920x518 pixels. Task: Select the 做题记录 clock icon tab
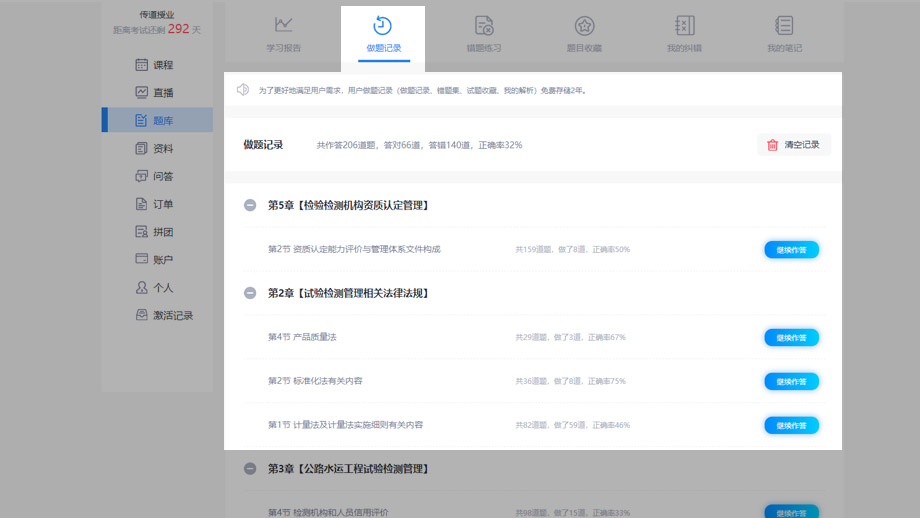(x=383, y=26)
